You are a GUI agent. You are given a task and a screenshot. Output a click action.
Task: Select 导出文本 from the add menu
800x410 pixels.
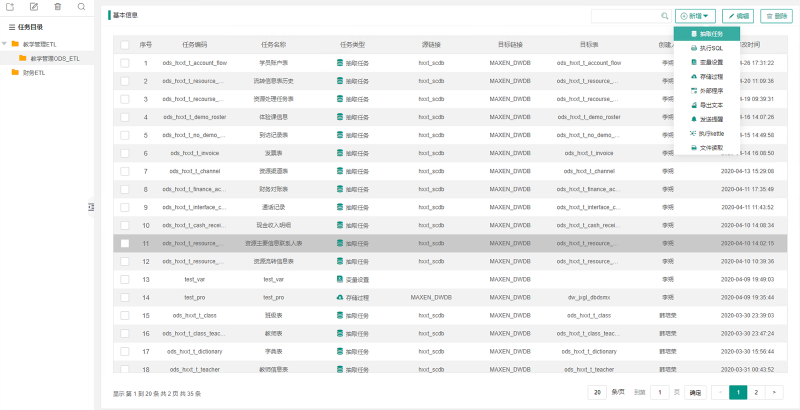tap(707, 105)
